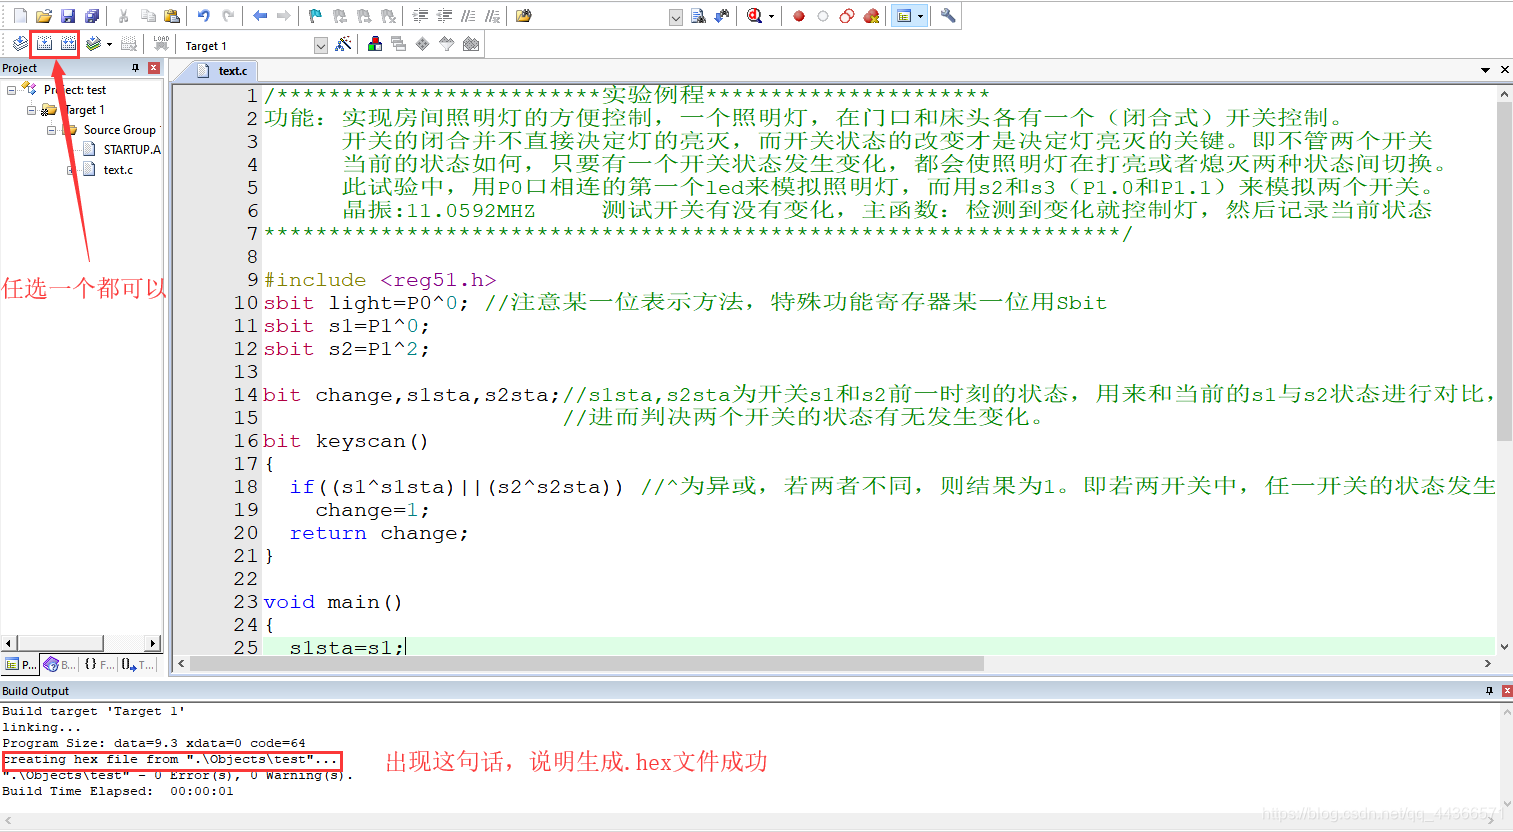Click the Batch Build icon

pos(93,44)
